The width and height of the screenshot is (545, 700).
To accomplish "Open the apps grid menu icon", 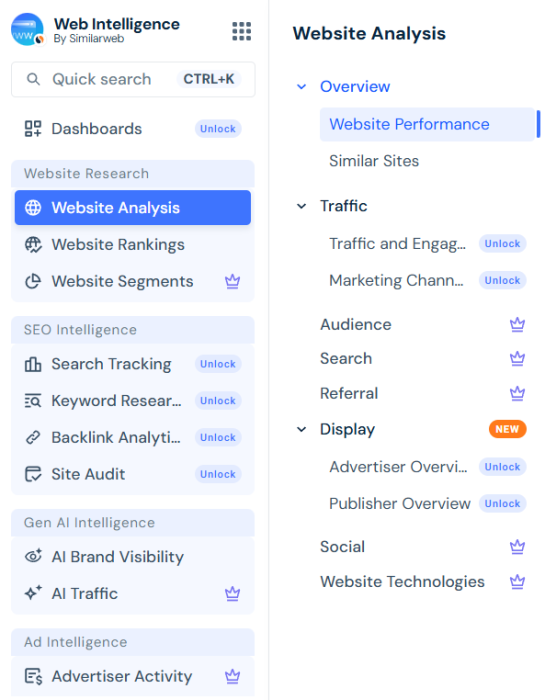I will pos(241,31).
